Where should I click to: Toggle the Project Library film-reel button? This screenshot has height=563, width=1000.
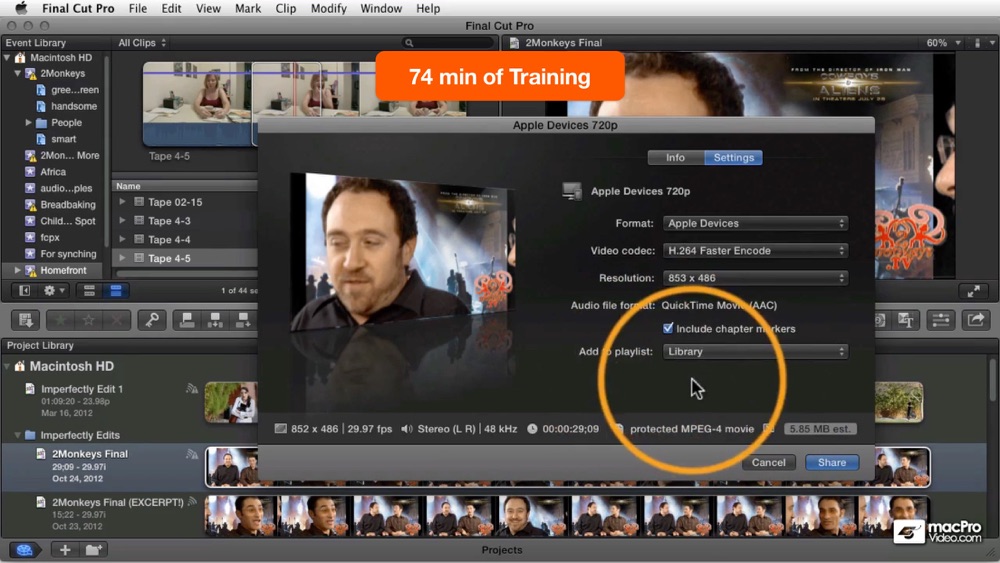[x=24, y=550]
